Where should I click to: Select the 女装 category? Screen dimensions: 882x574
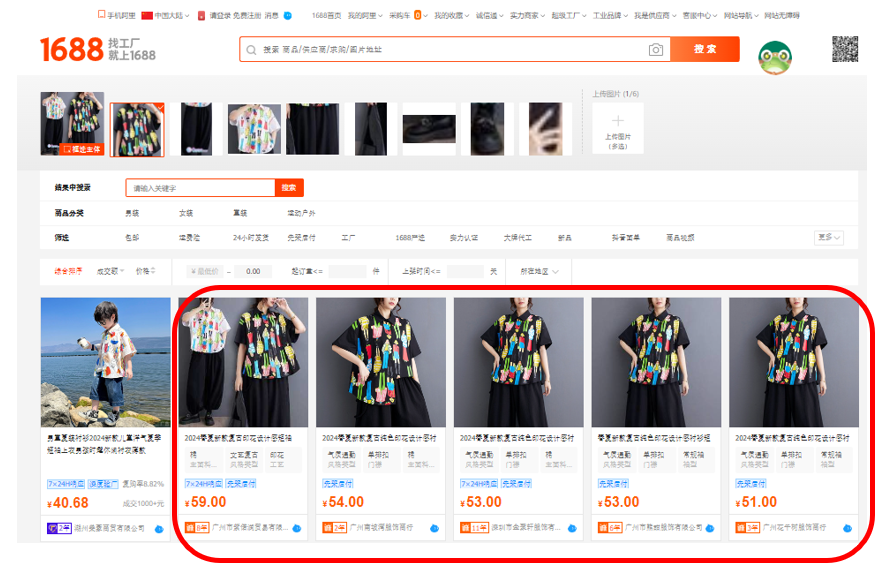tap(186, 213)
